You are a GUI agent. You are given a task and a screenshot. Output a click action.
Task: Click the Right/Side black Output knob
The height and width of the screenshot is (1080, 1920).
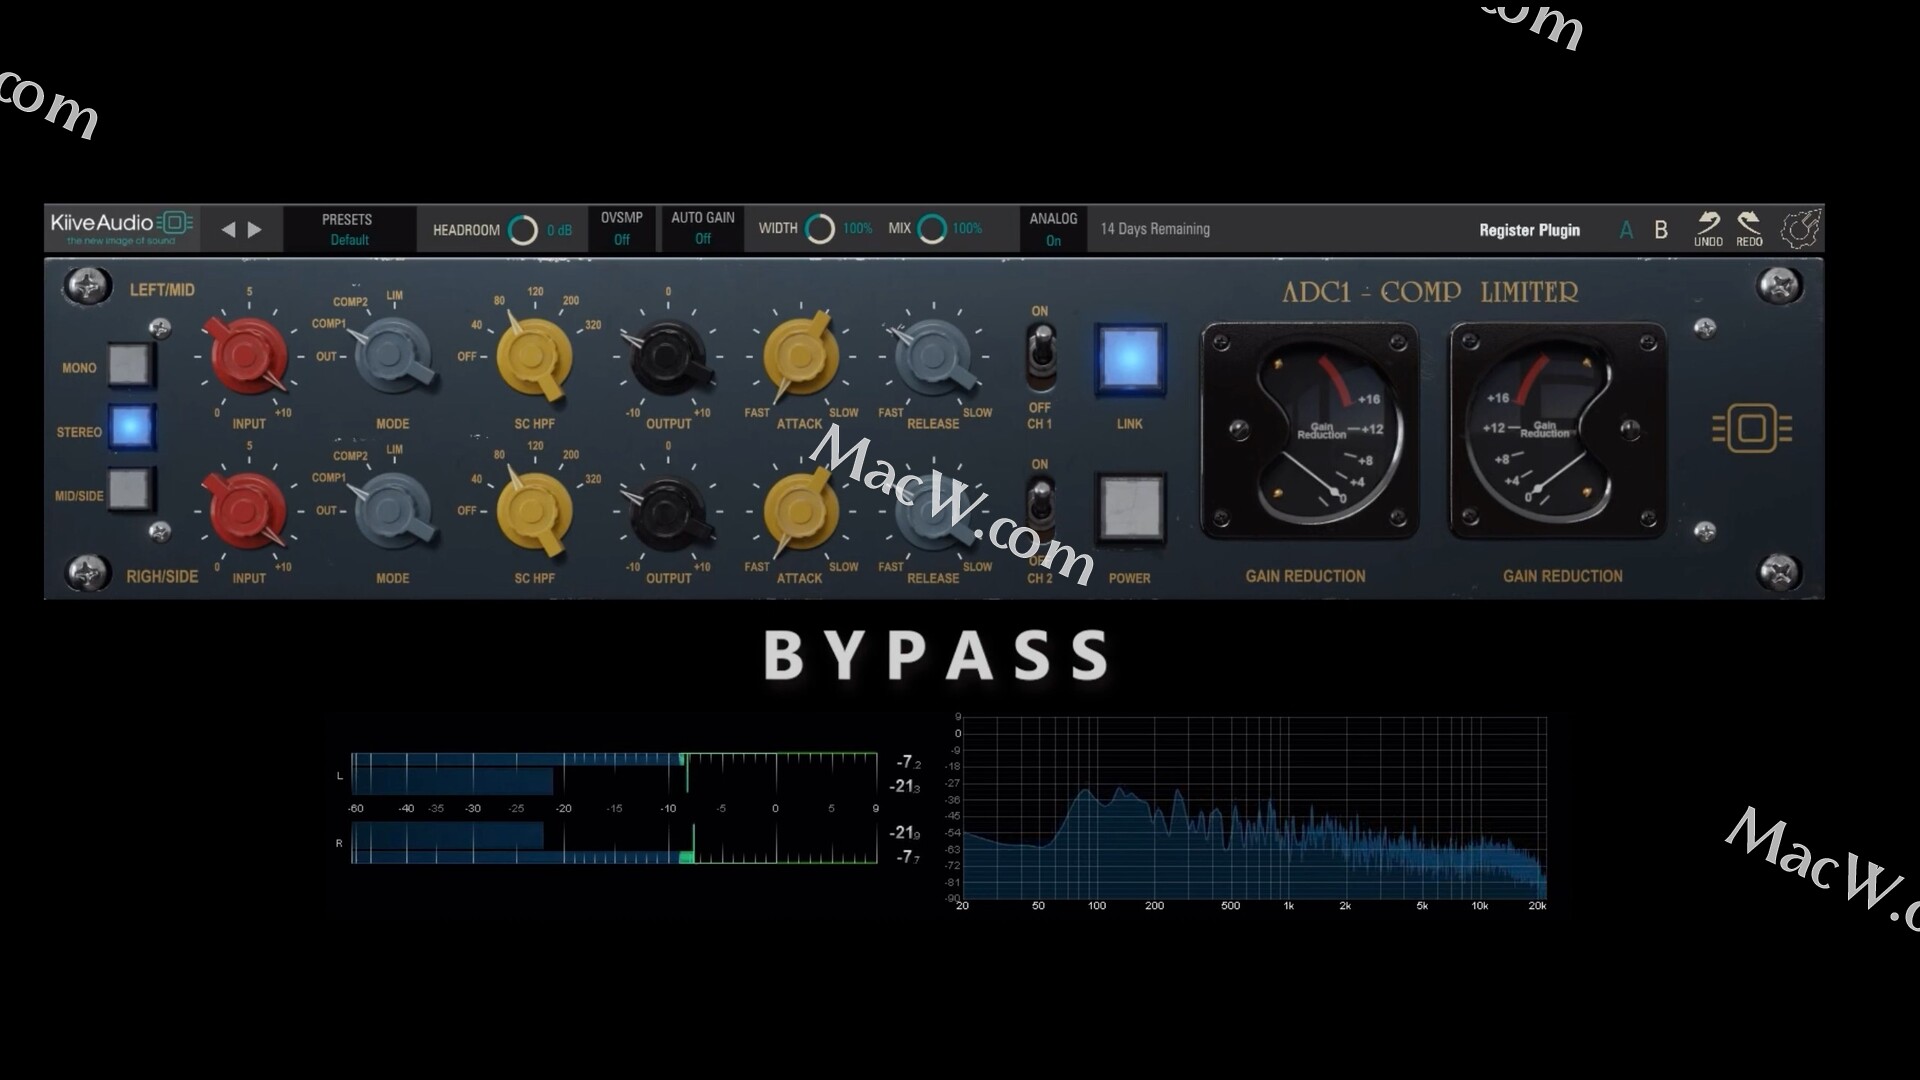coord(669,512)
